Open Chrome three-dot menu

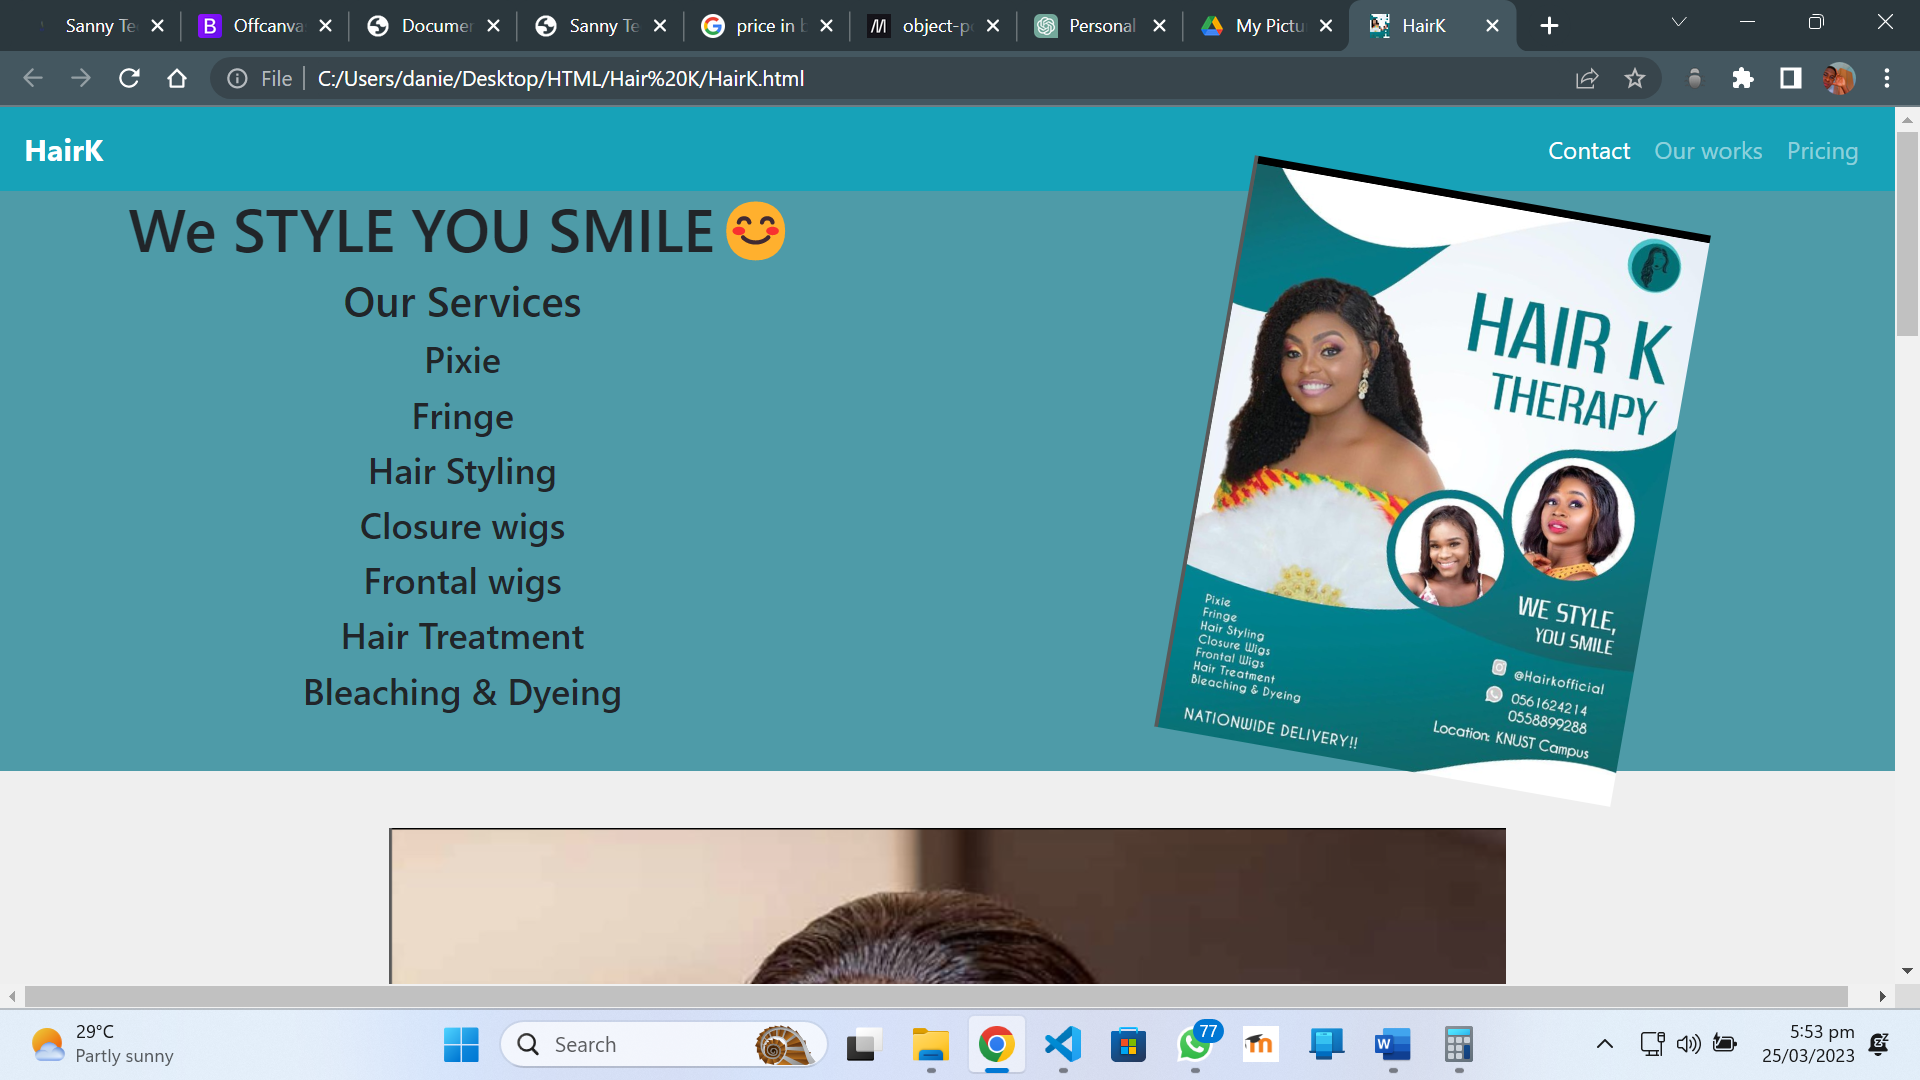click(x=1887, y=78)
